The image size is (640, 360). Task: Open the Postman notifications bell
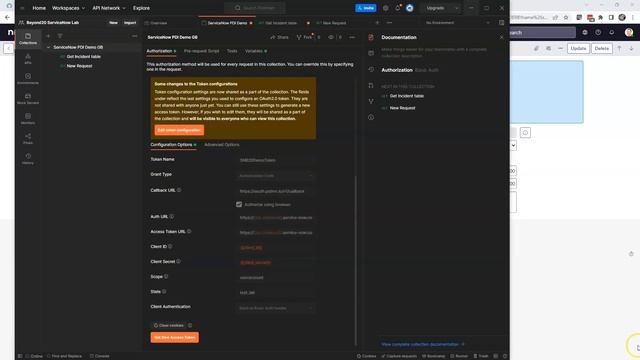(398, 8)
